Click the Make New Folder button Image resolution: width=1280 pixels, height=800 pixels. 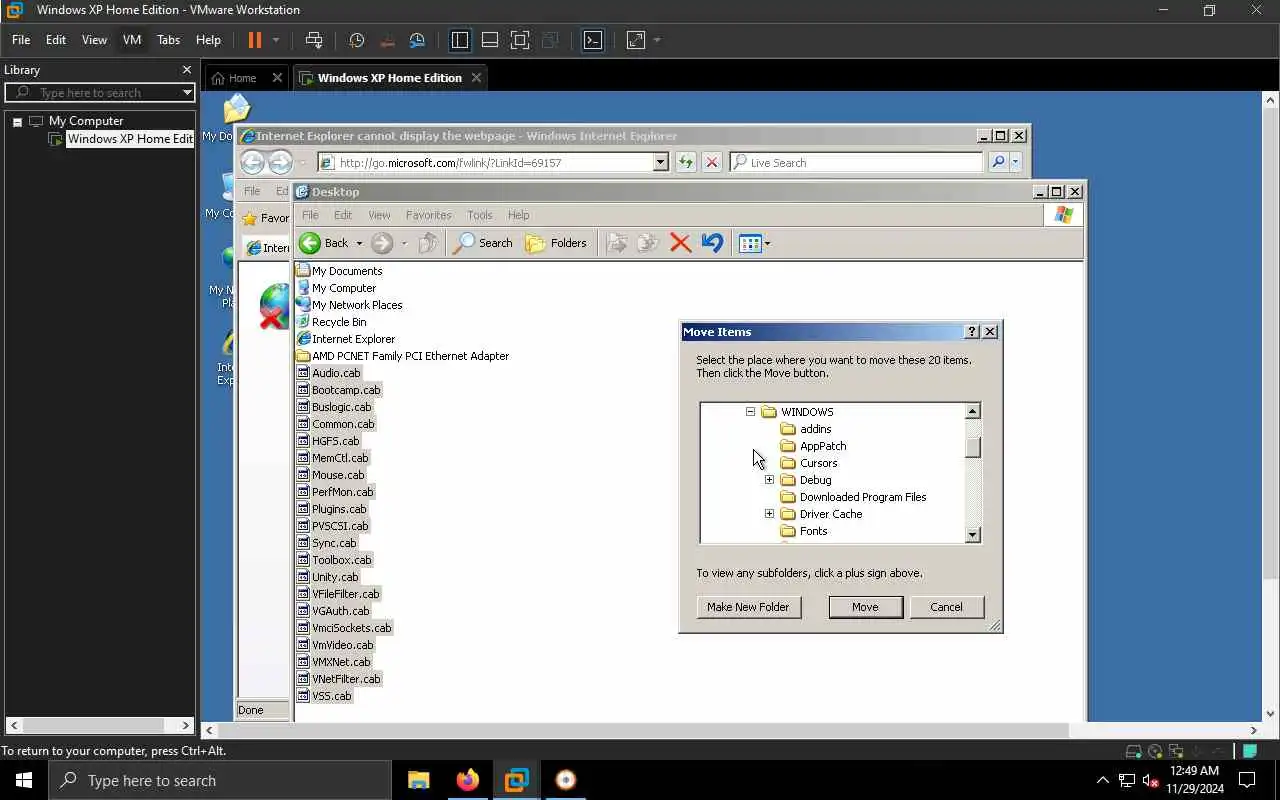(748, 607)
